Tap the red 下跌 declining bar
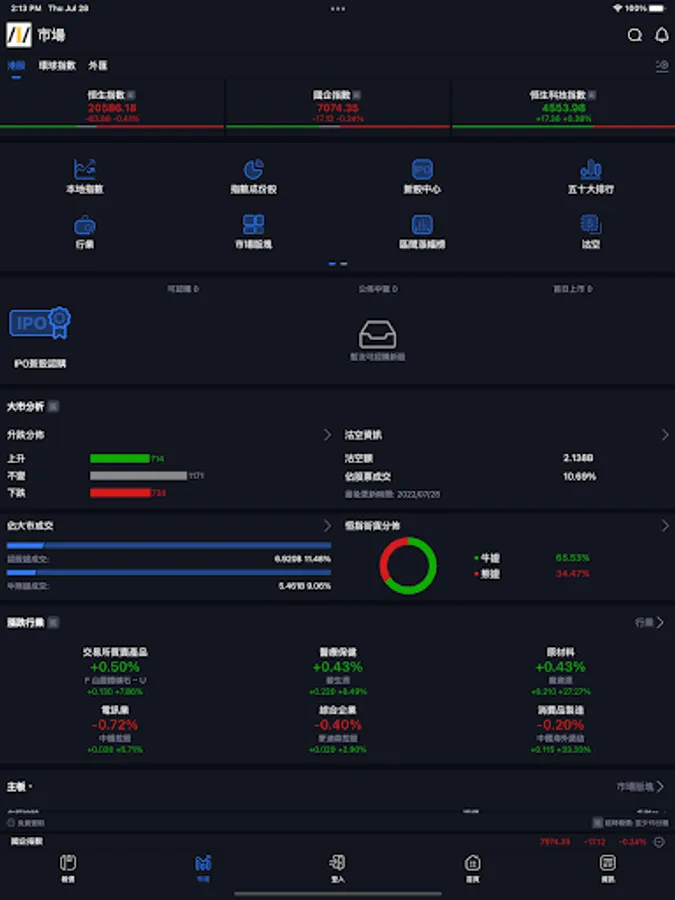 (120, 492)
